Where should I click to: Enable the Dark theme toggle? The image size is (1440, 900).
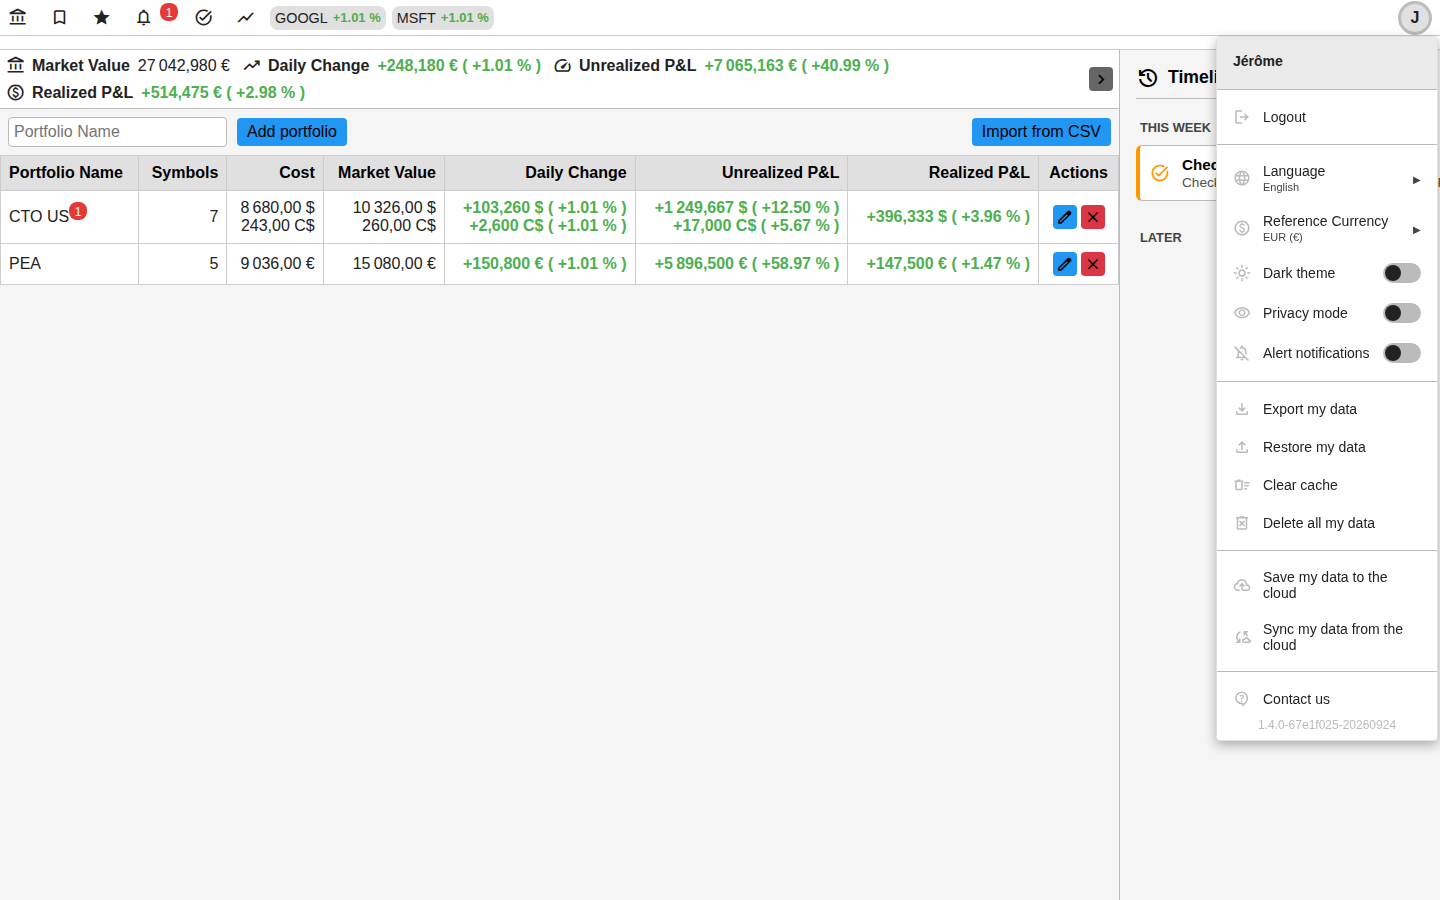pyautogui.click(x=1402, y=273)
